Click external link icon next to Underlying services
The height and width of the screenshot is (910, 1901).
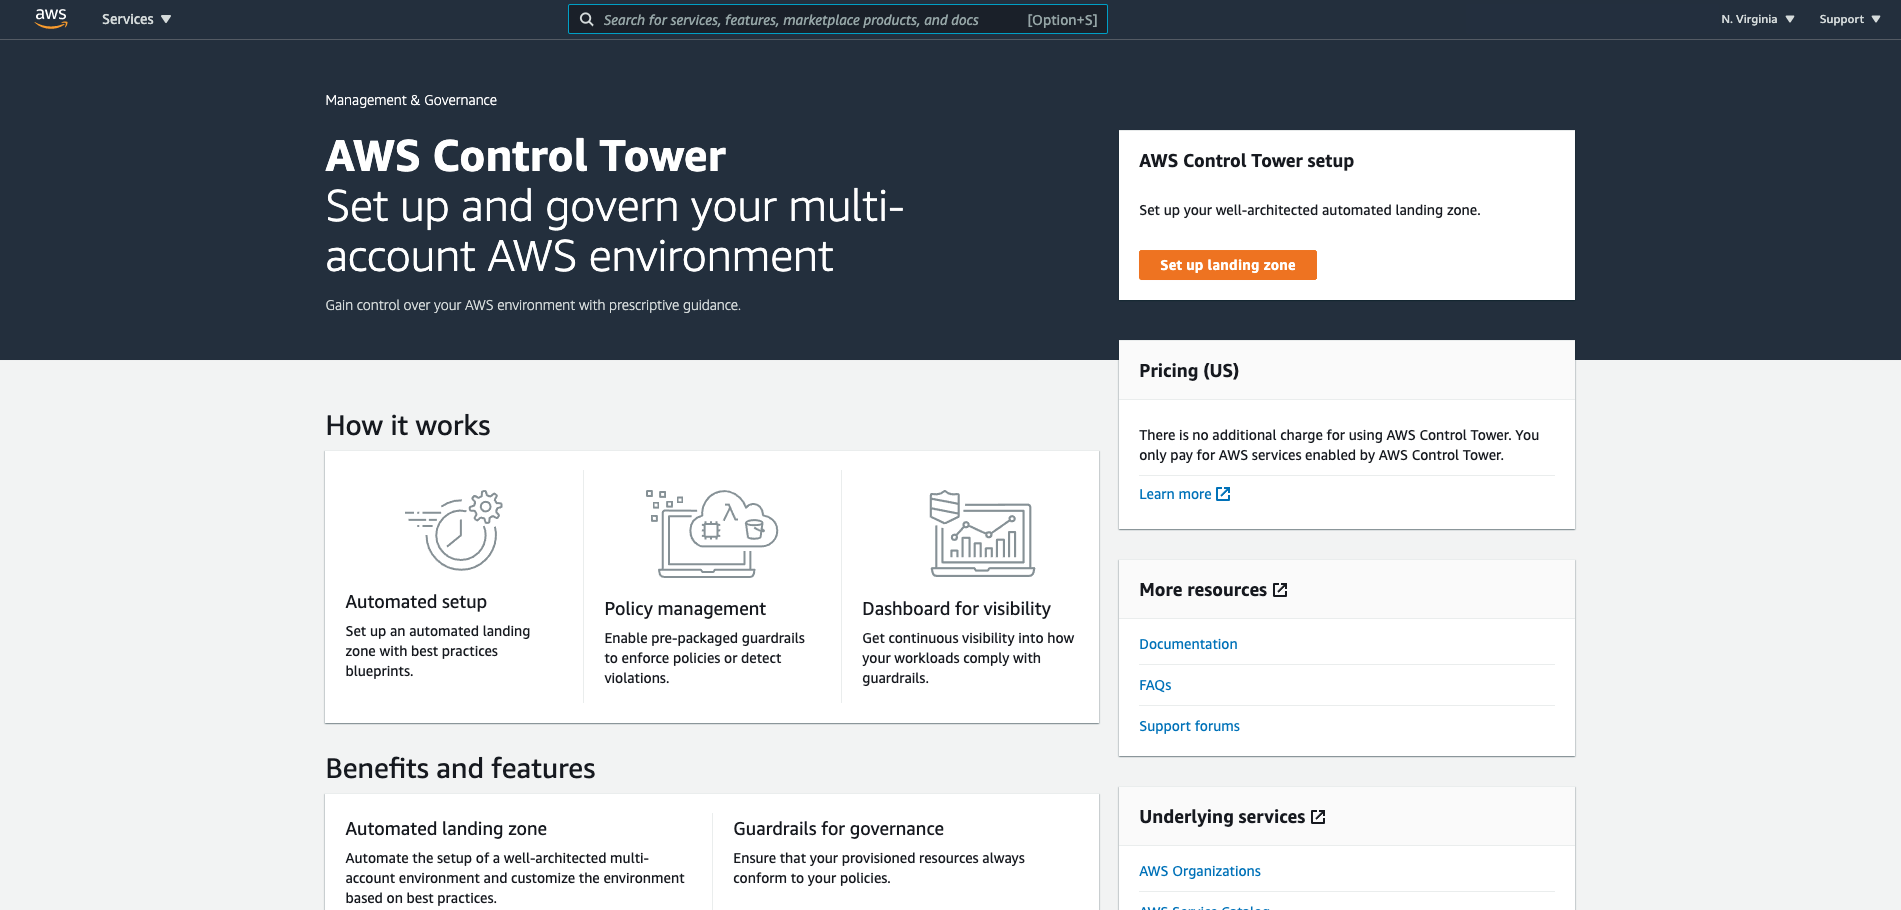coord(1318,817)
